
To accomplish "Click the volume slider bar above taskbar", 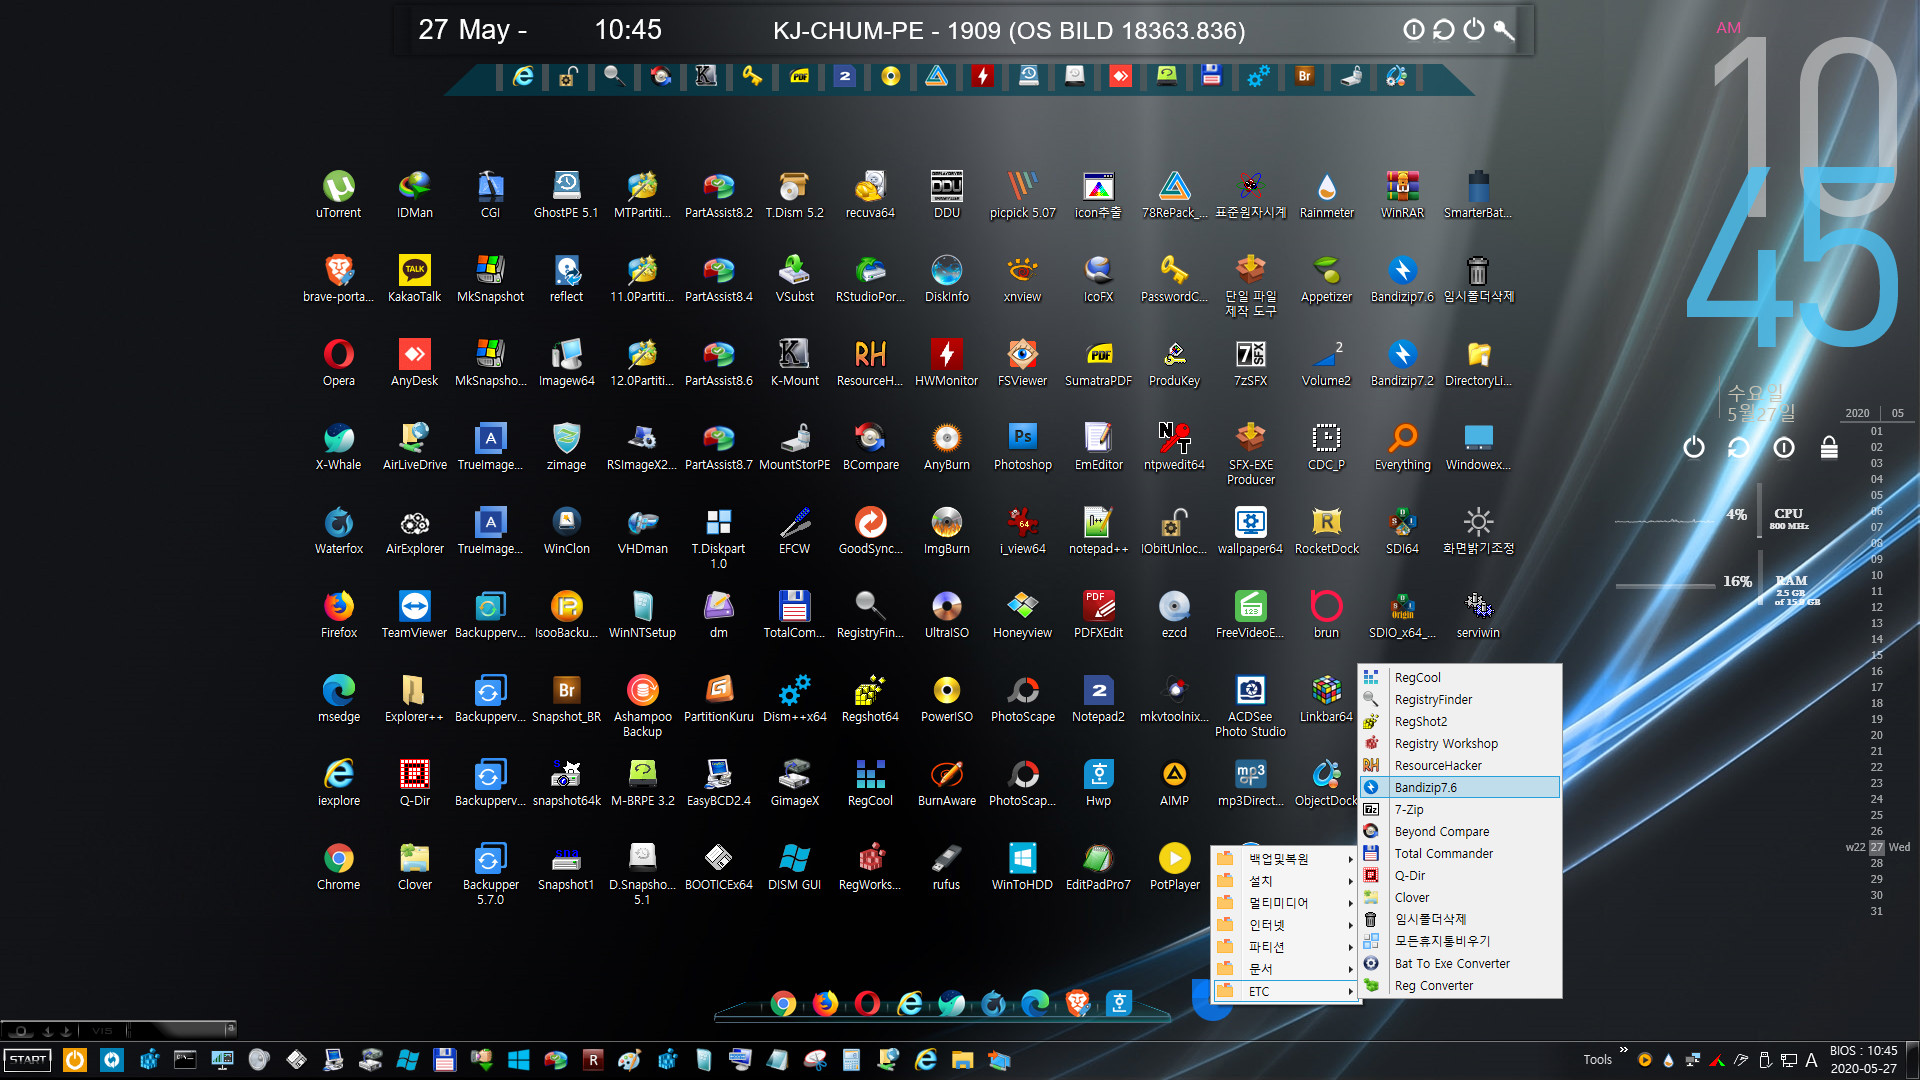I will [180, 1030].
